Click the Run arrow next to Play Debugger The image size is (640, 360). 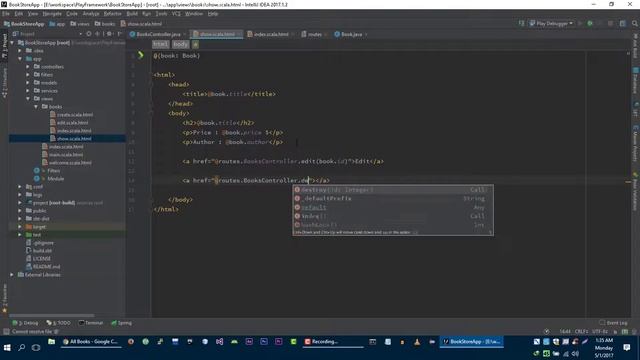click(x=580, y=24)
